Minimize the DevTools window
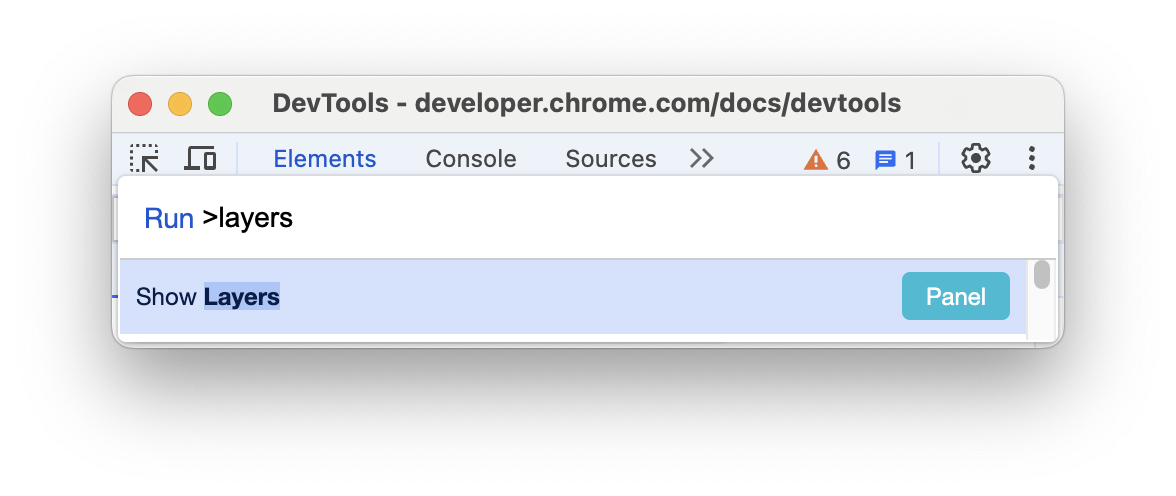Image resolution: width=1176 pixels, height=496 pixels. coord(180,104)
